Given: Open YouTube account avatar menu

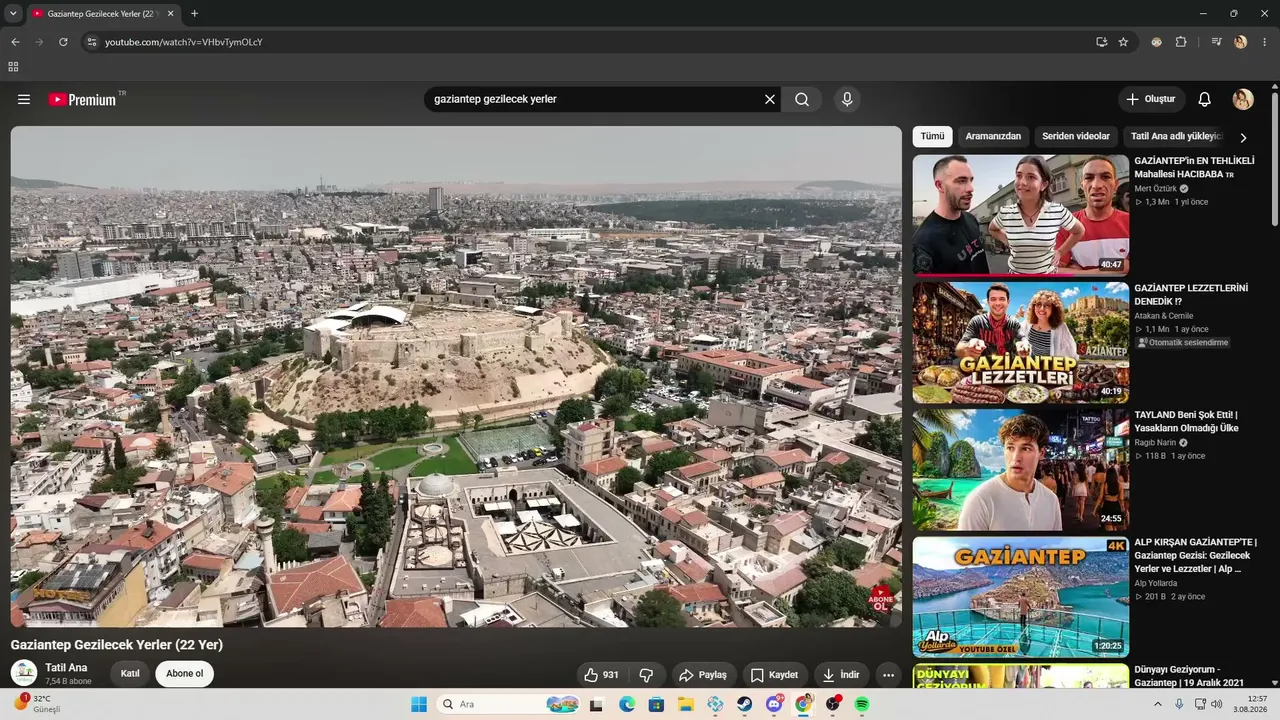Looking at the screenshot, I should (x=1243, y=99).
